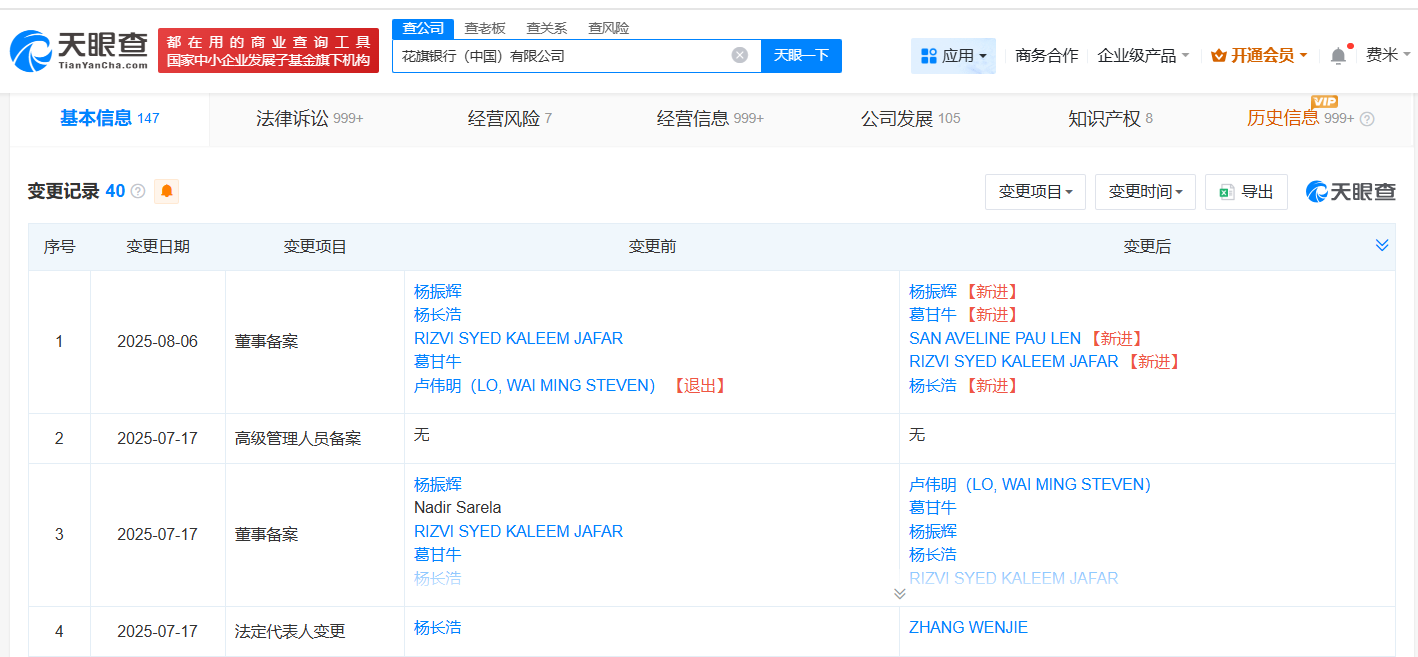Click the 变更后 column header
This screenshot has width=1418, height=657.
1147,246
